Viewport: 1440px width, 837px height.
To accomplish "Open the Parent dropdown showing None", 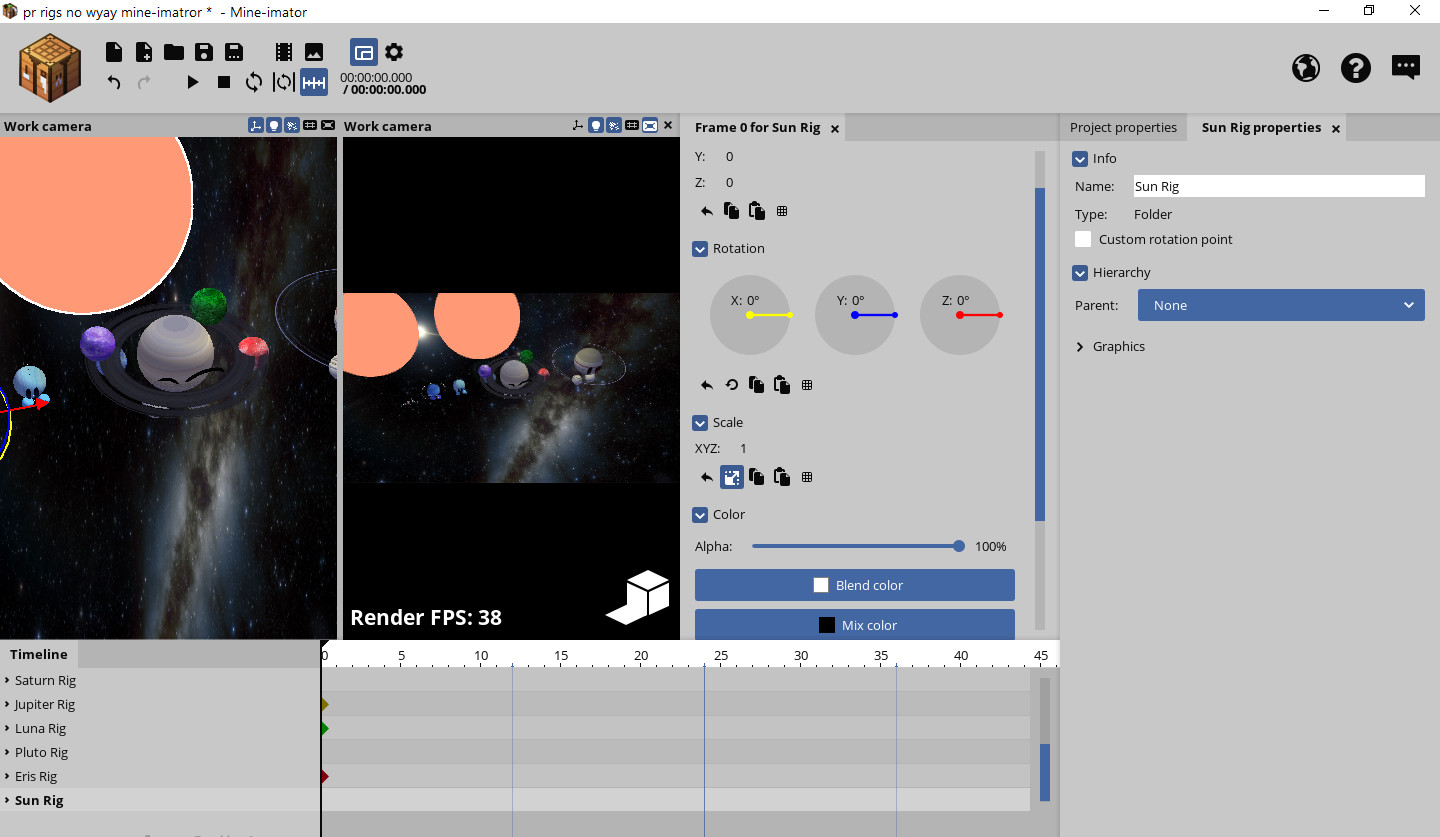I will tap(1281, 305).
